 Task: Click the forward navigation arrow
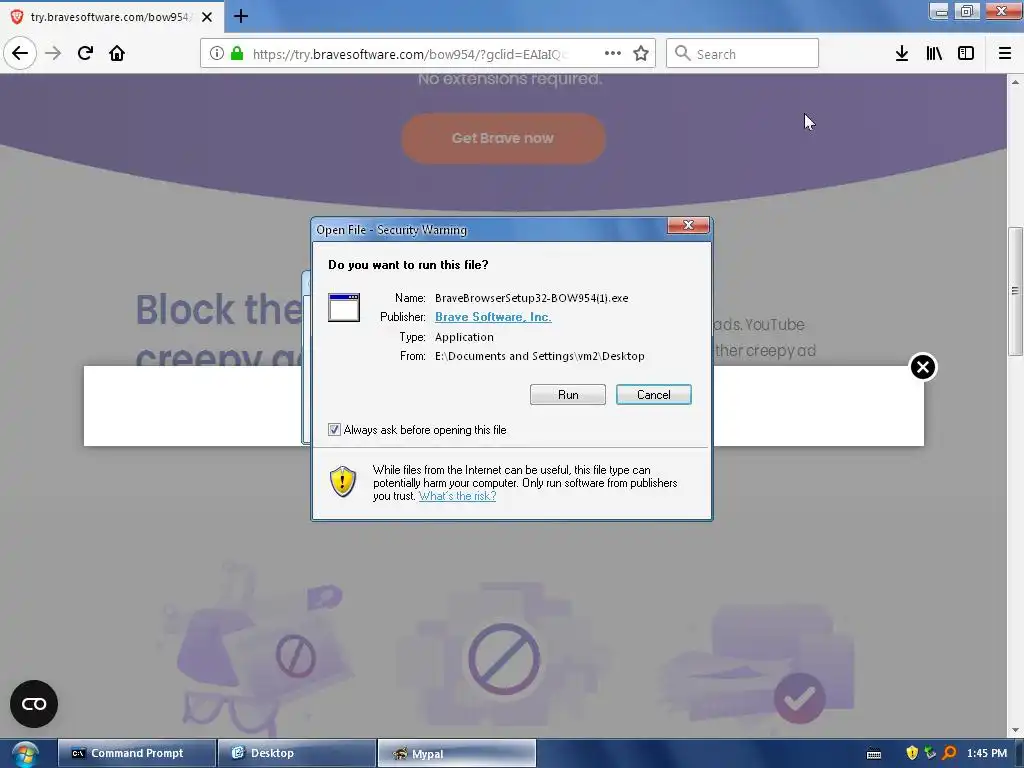point(53,53)
